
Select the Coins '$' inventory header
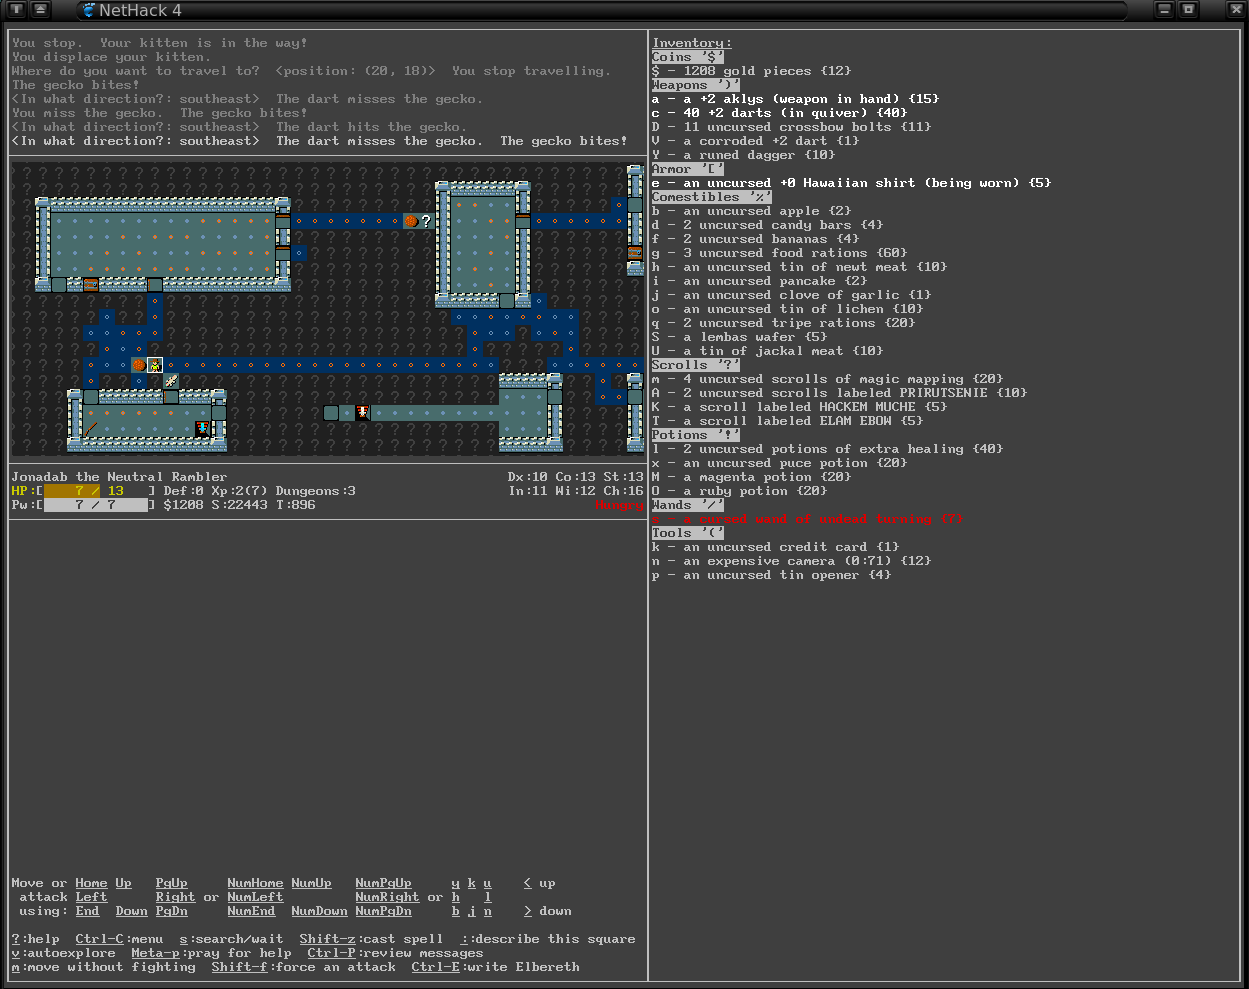[687, 57]
